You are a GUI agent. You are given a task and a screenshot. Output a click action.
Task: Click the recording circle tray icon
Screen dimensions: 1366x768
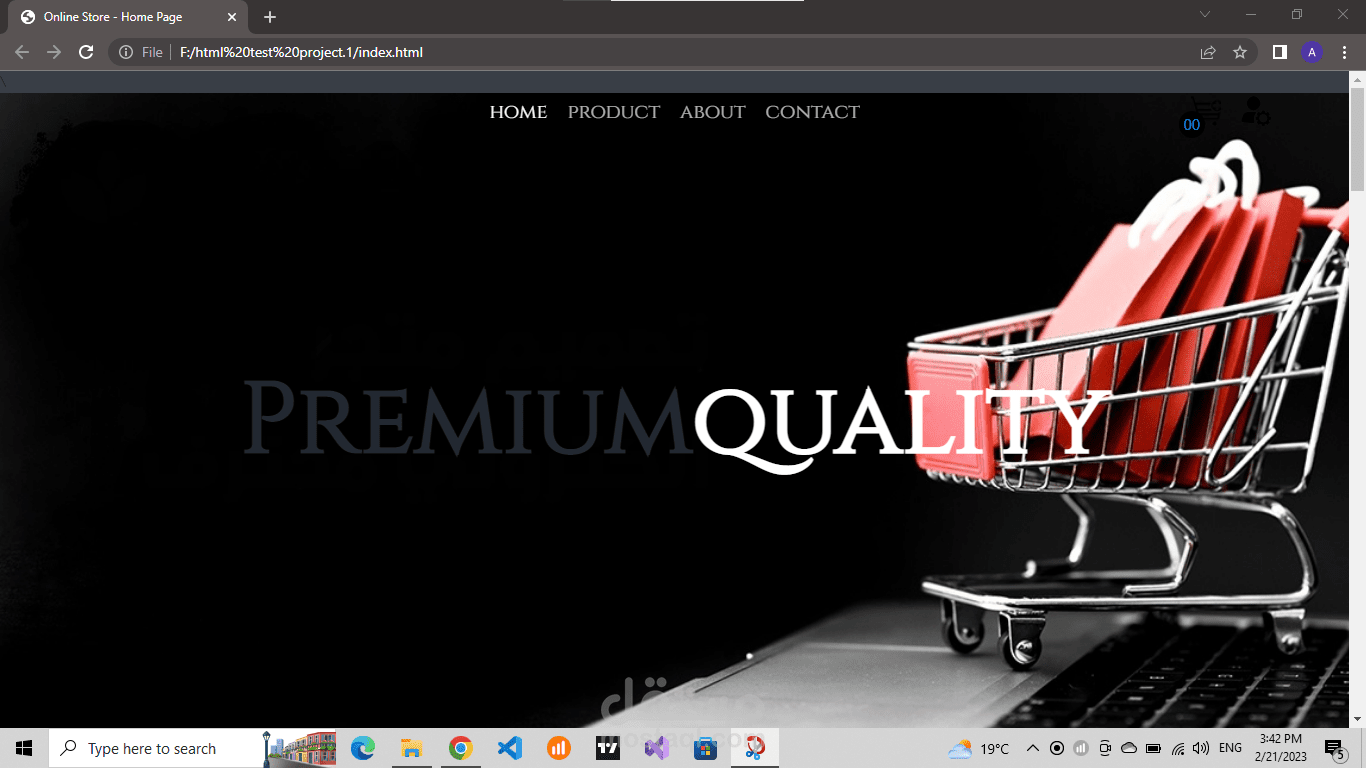click(x=1056, y=748)
